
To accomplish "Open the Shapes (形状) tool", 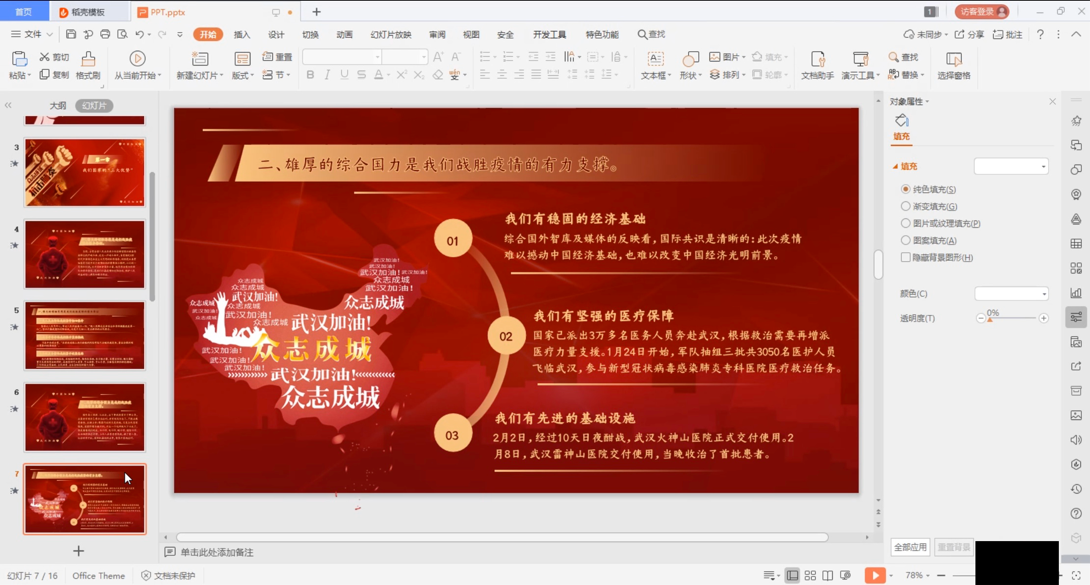I will click(690, 65).
